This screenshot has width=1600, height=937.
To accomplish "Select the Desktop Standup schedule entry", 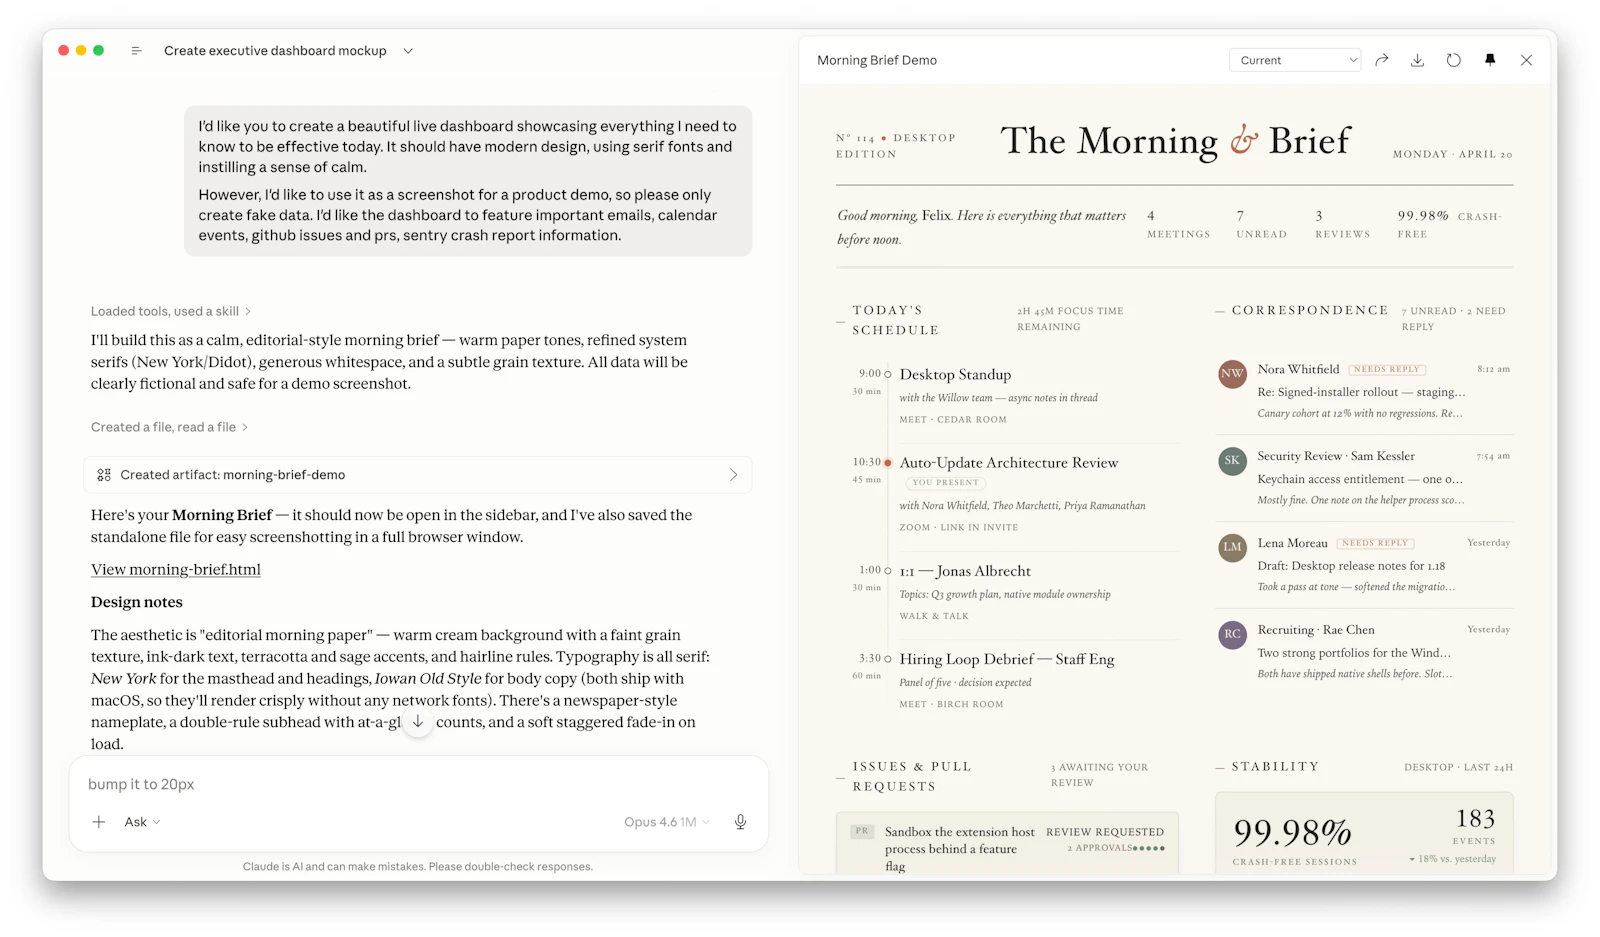I will pos(955,375).
